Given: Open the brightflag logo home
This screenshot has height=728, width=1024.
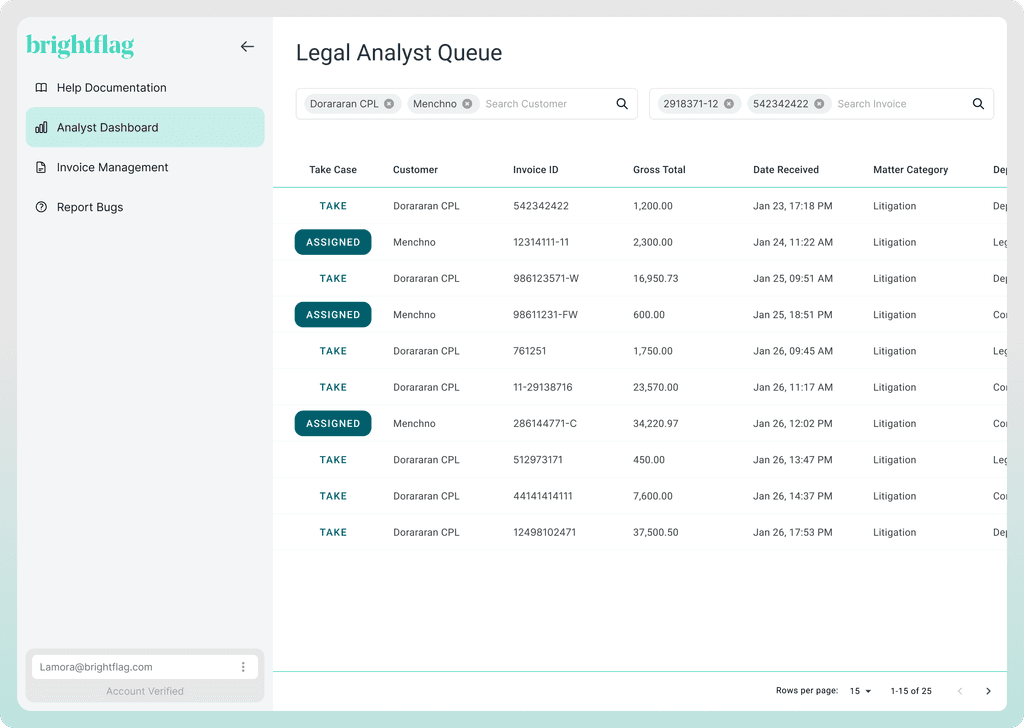Looking at the screenshot, I should [80, 46].
